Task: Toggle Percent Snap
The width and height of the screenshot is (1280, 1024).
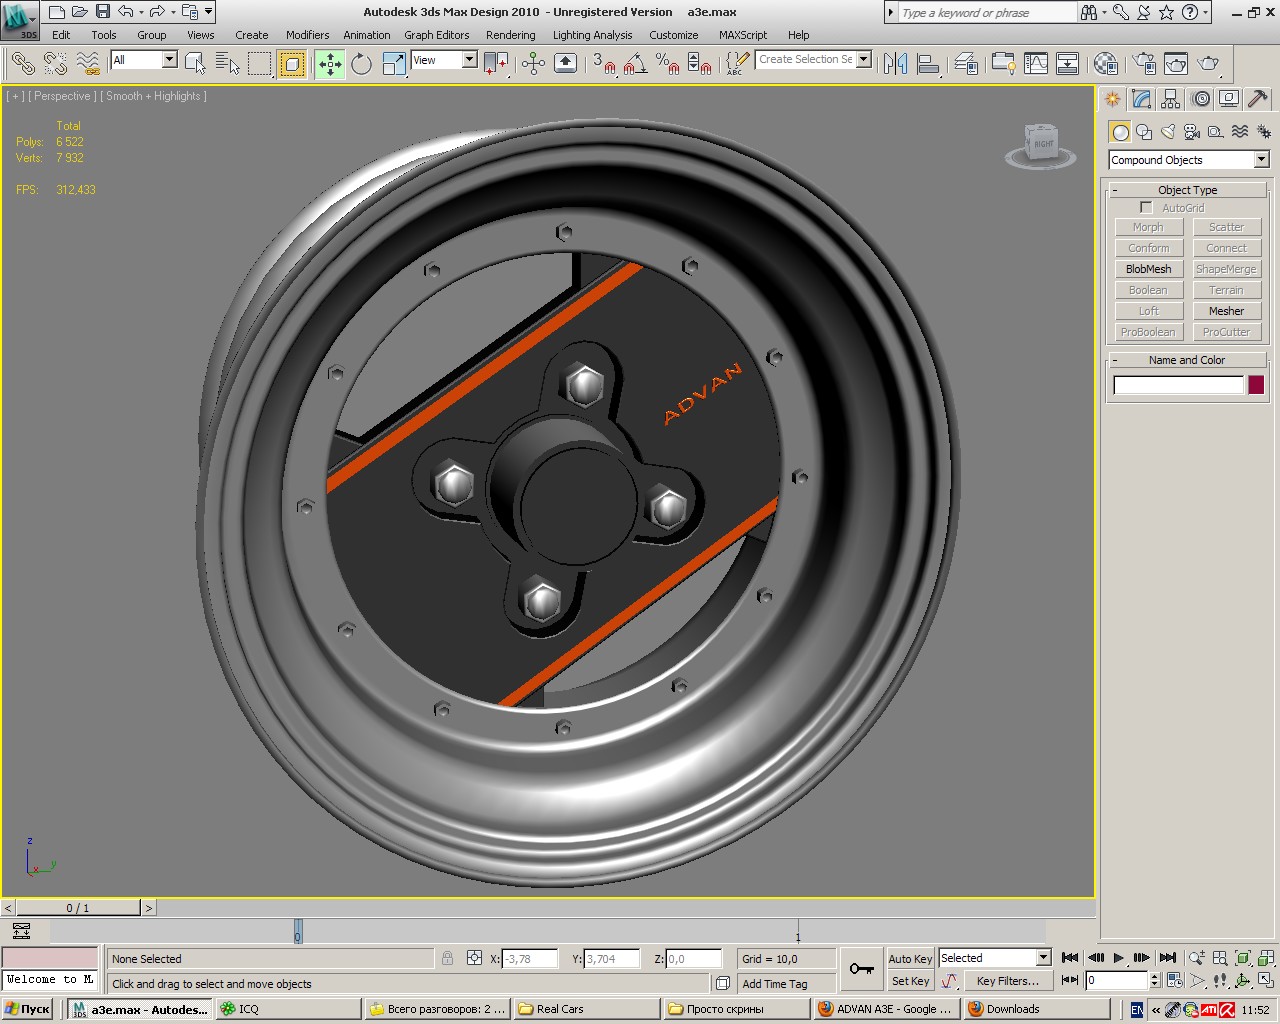Action: tap(668, 64)
